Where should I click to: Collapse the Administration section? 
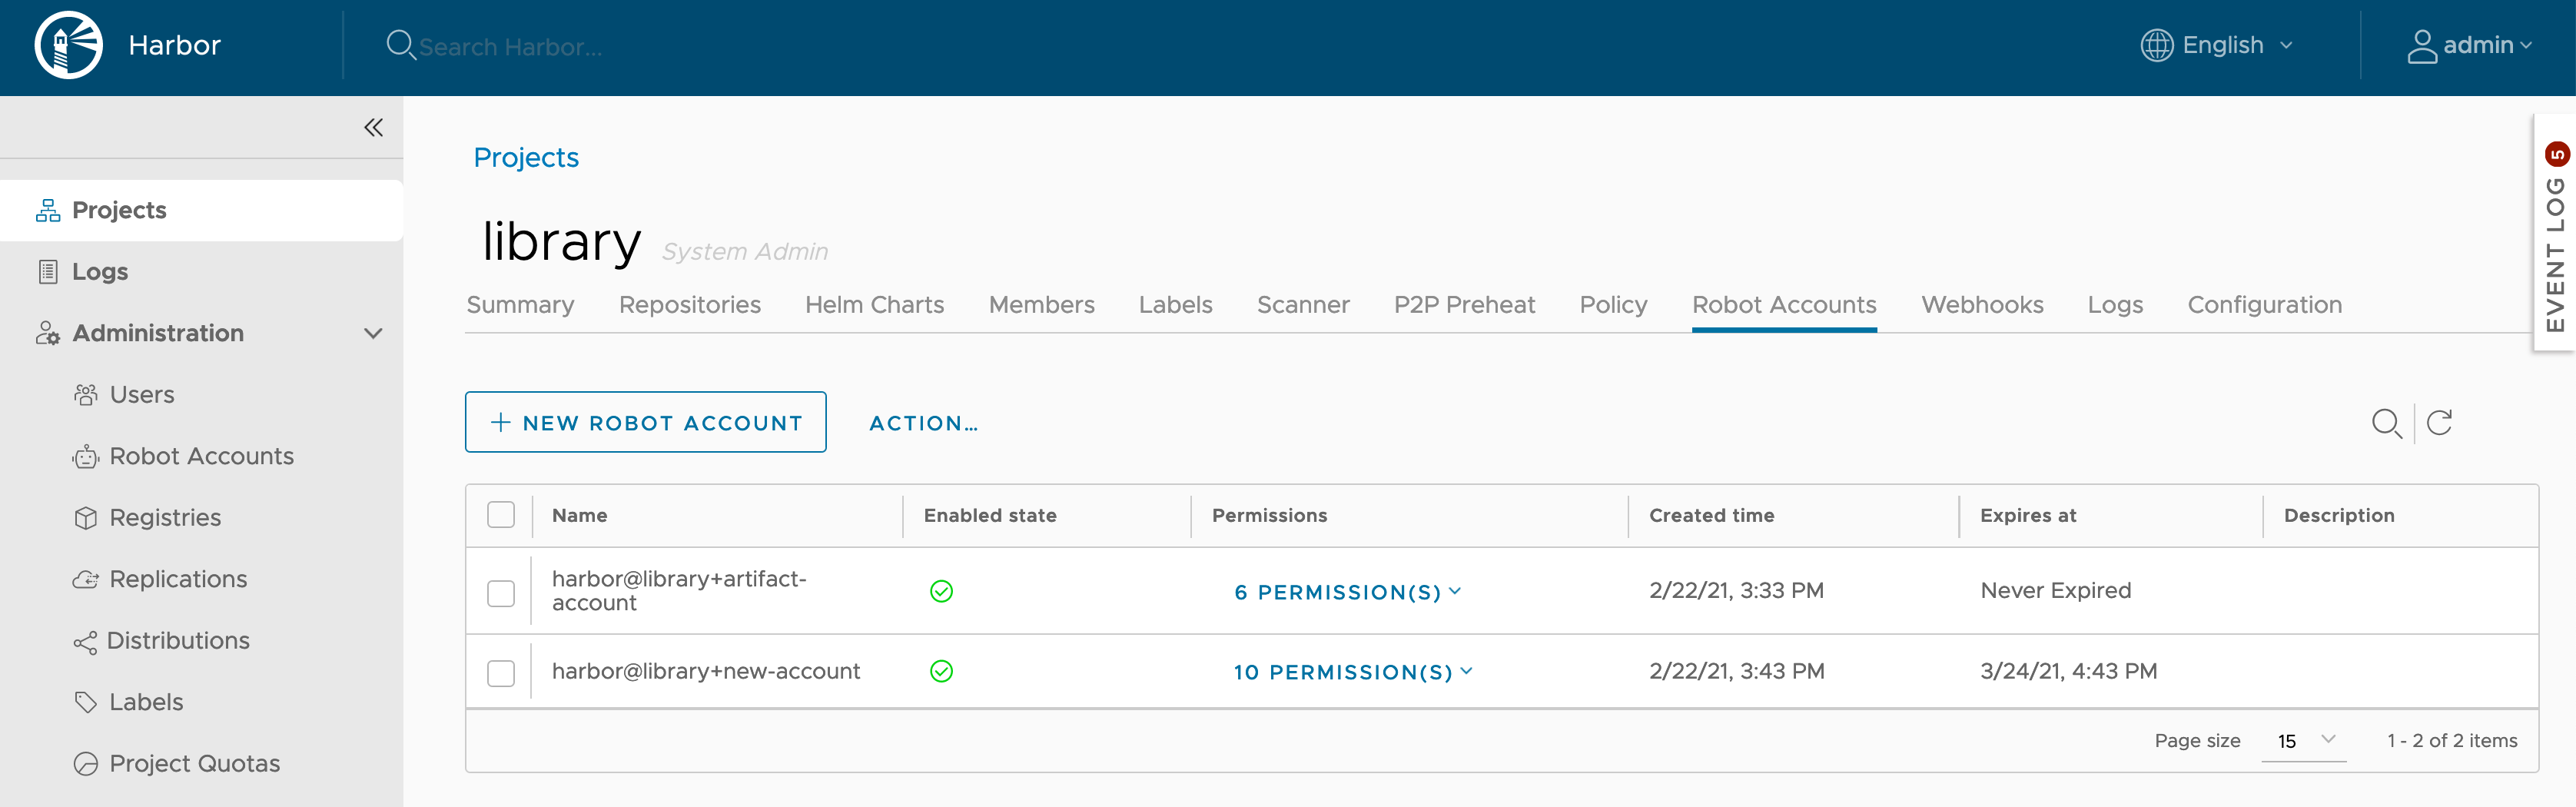(x=374, y=333)
